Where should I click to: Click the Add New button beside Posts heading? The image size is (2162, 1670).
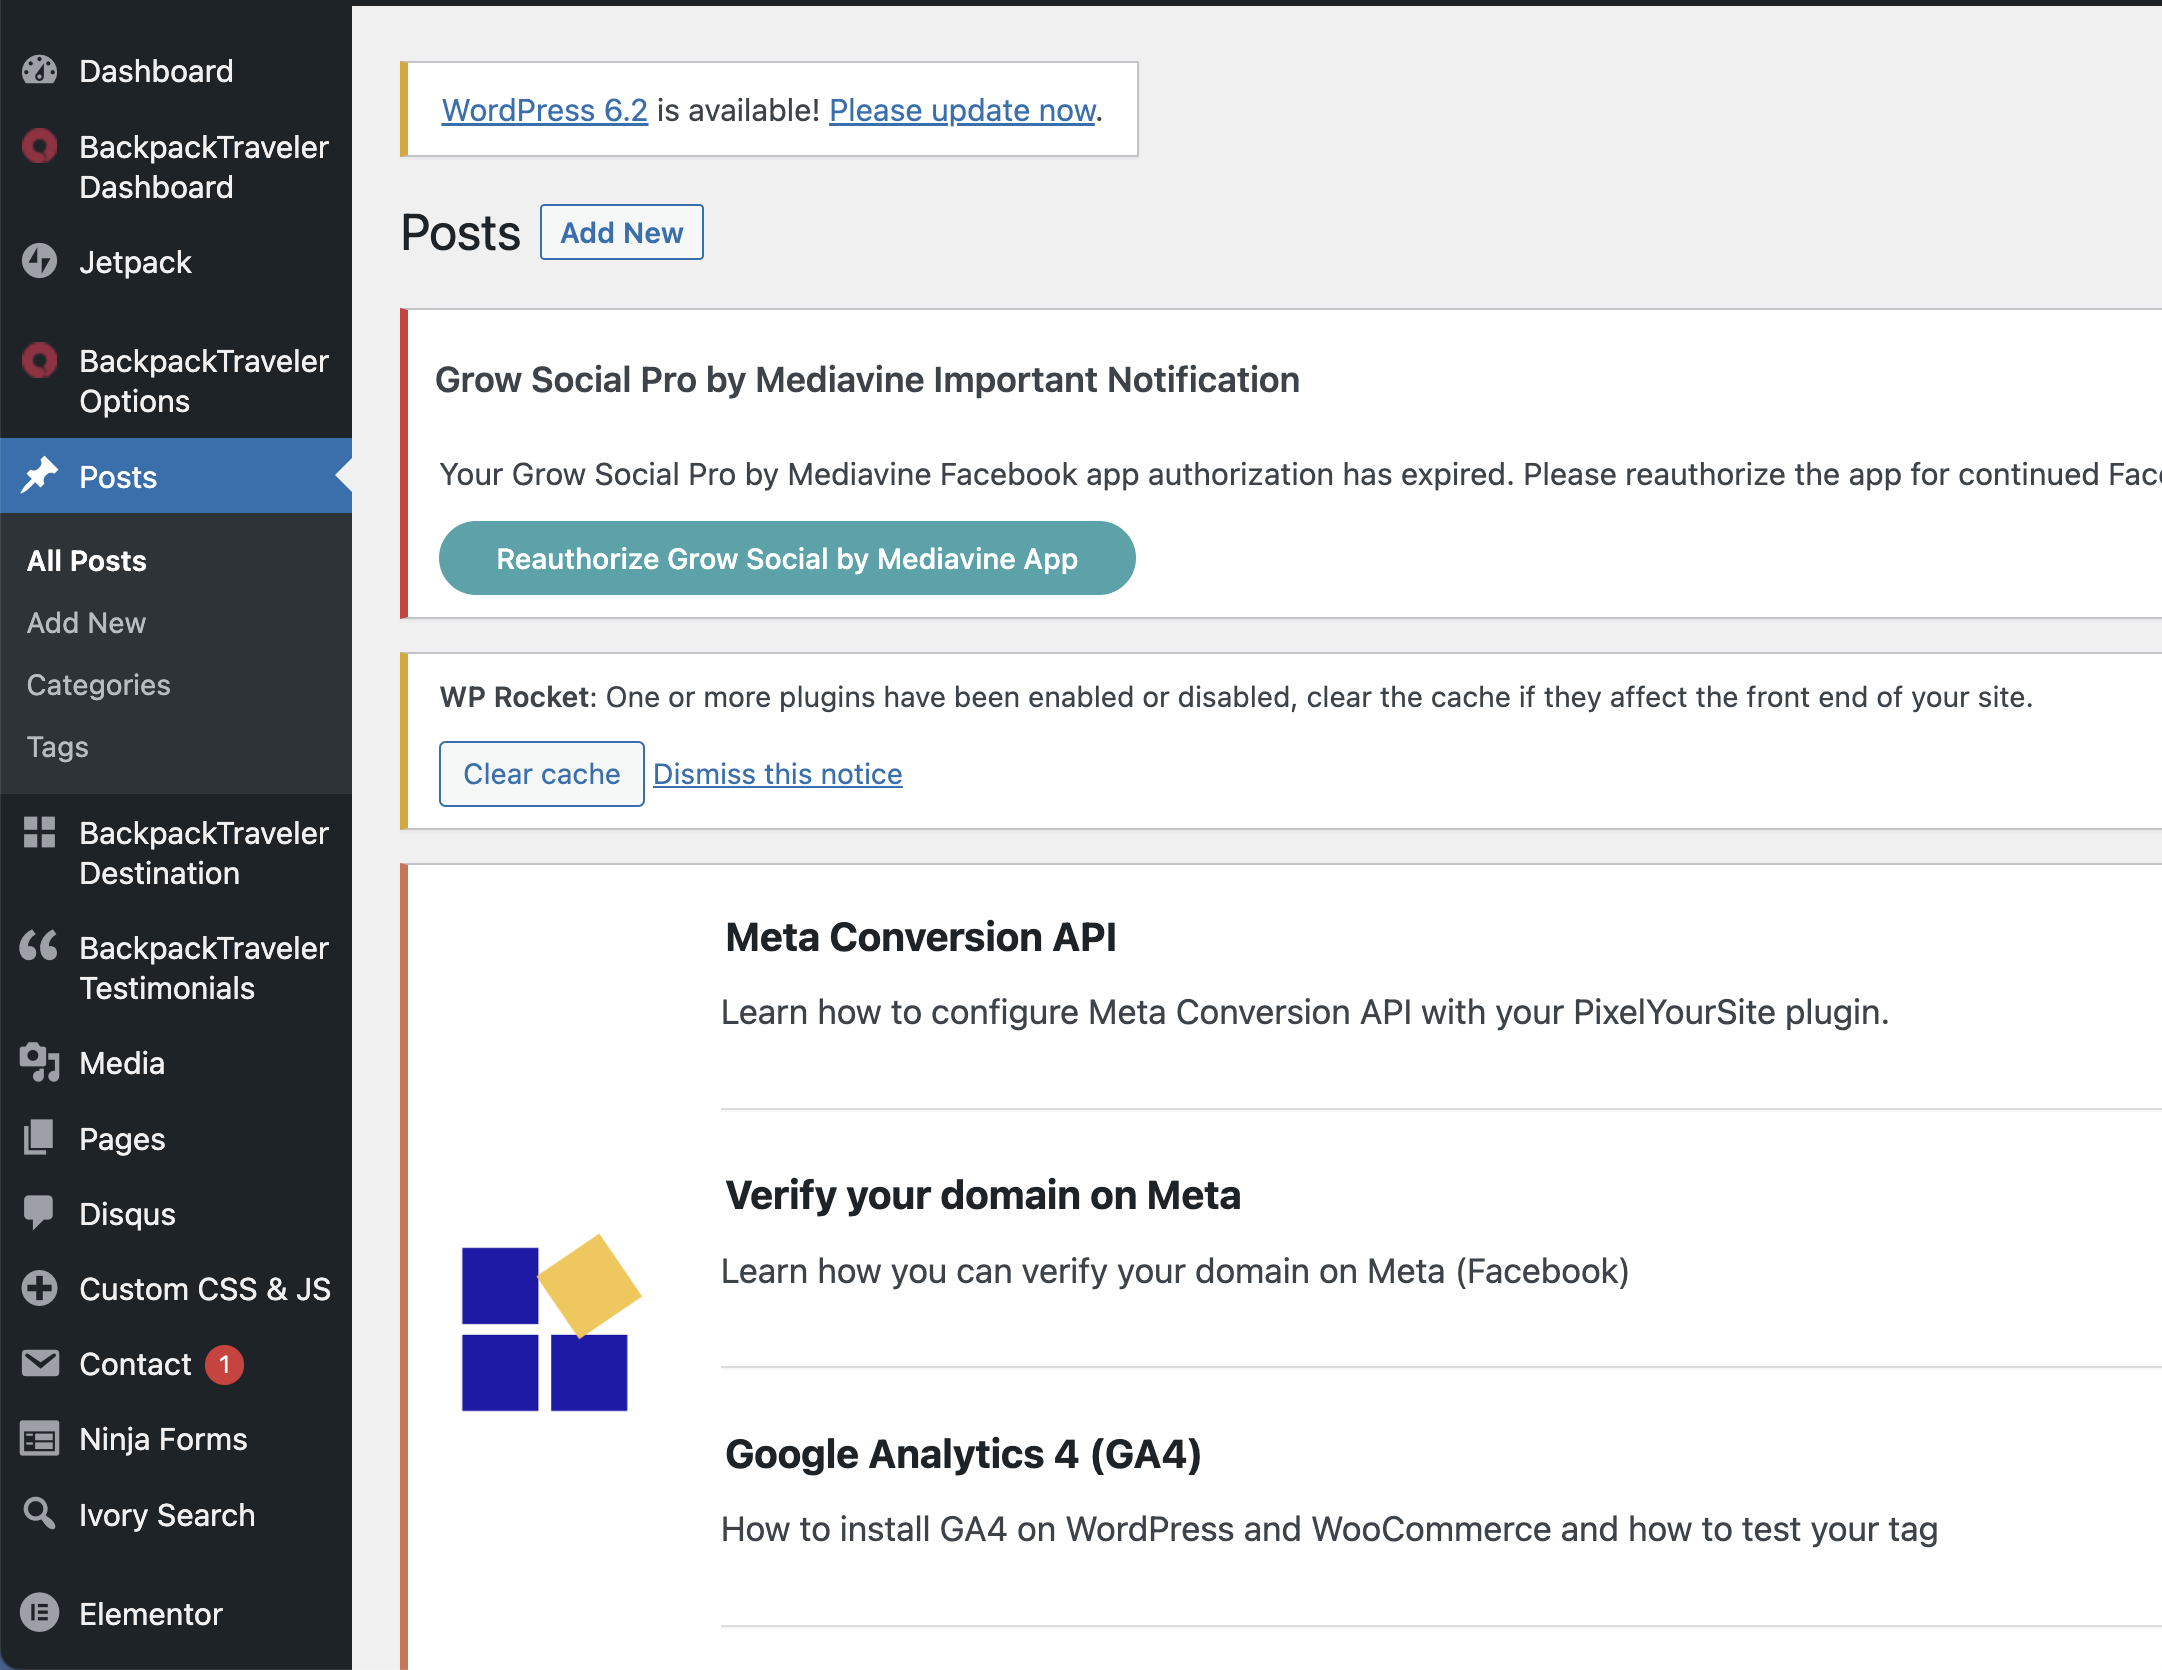point(622,232)
